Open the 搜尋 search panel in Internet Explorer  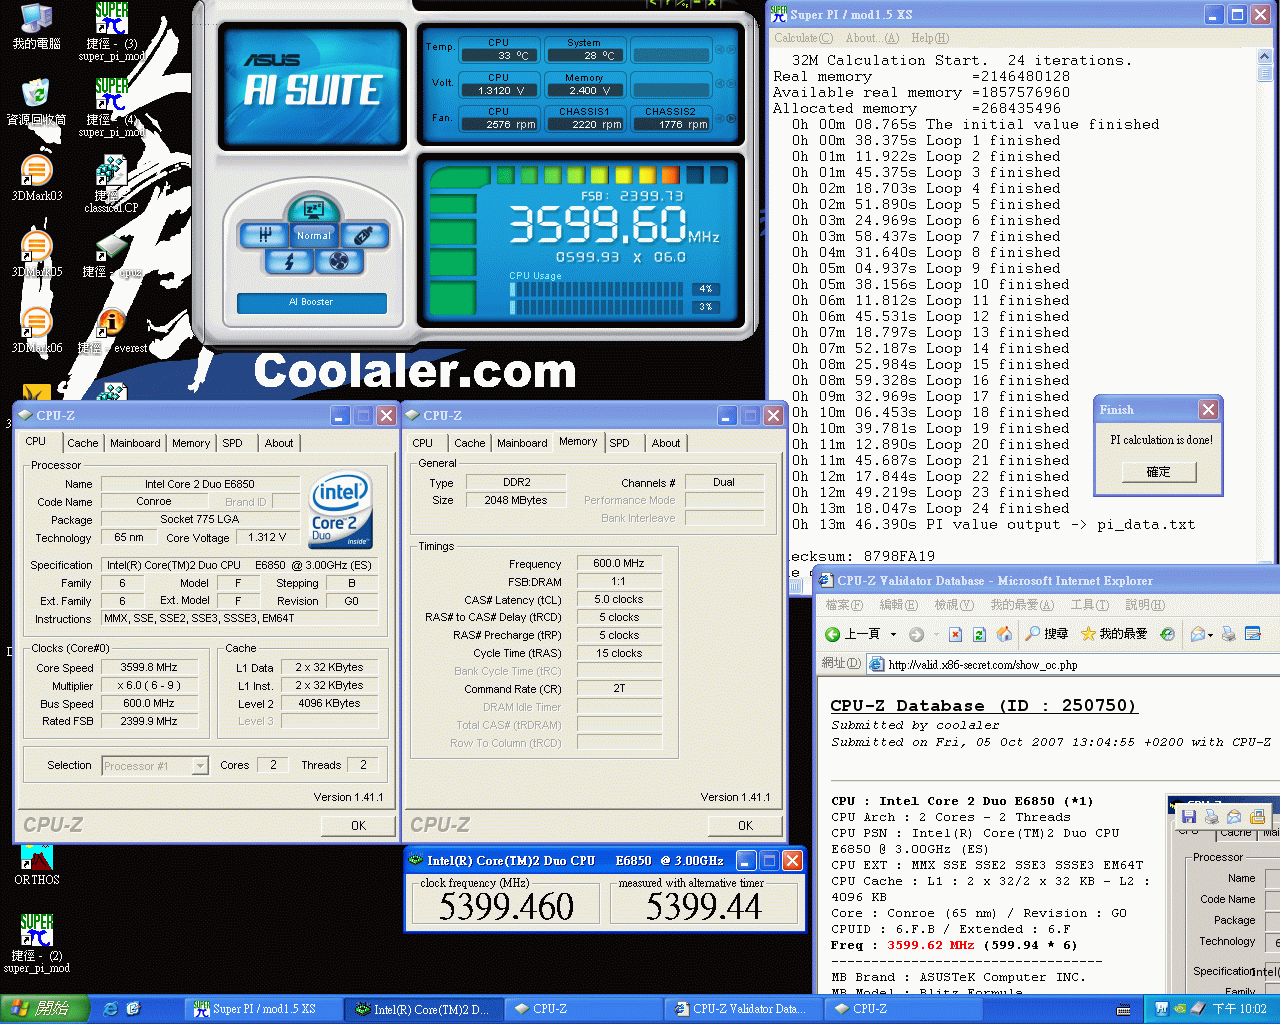[x=1045, y=634]
